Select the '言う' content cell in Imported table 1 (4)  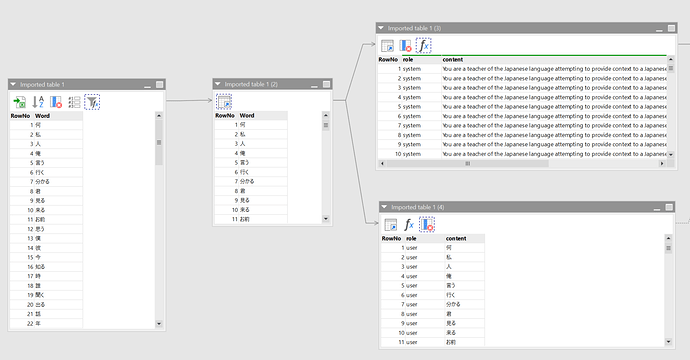(x=465, y=285)
